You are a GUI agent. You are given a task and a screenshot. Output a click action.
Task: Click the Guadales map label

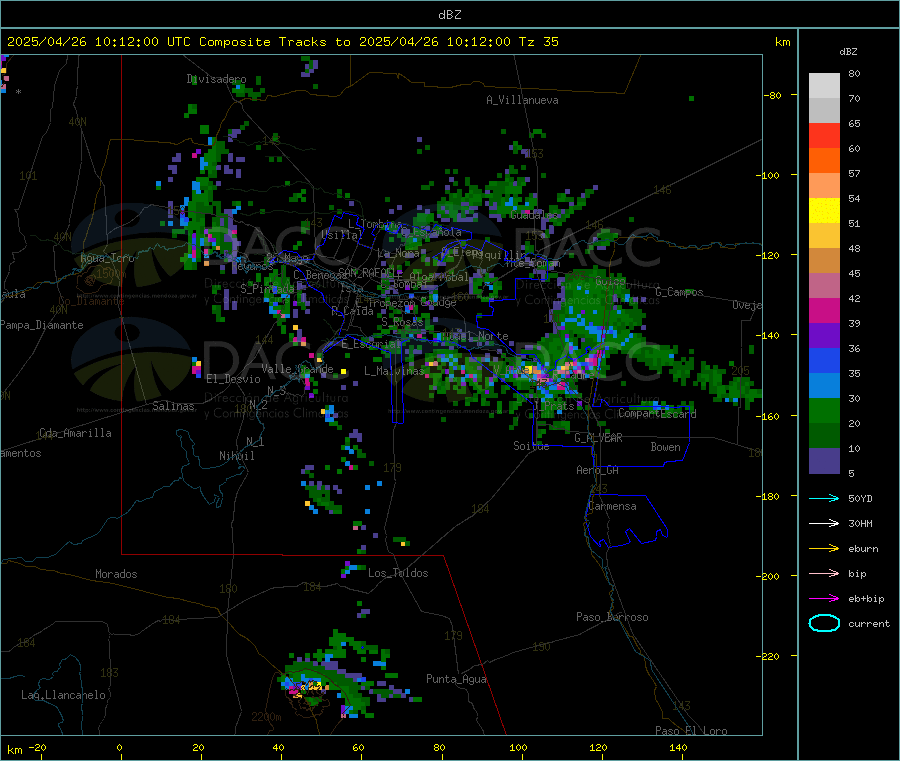(534, 215)
